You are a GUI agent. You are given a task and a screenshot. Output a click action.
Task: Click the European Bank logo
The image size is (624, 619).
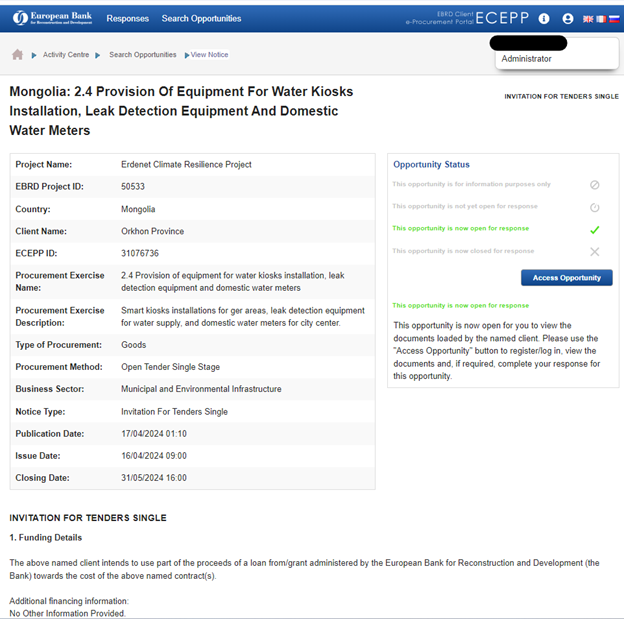pyautogui.click(x=52, y=18)
